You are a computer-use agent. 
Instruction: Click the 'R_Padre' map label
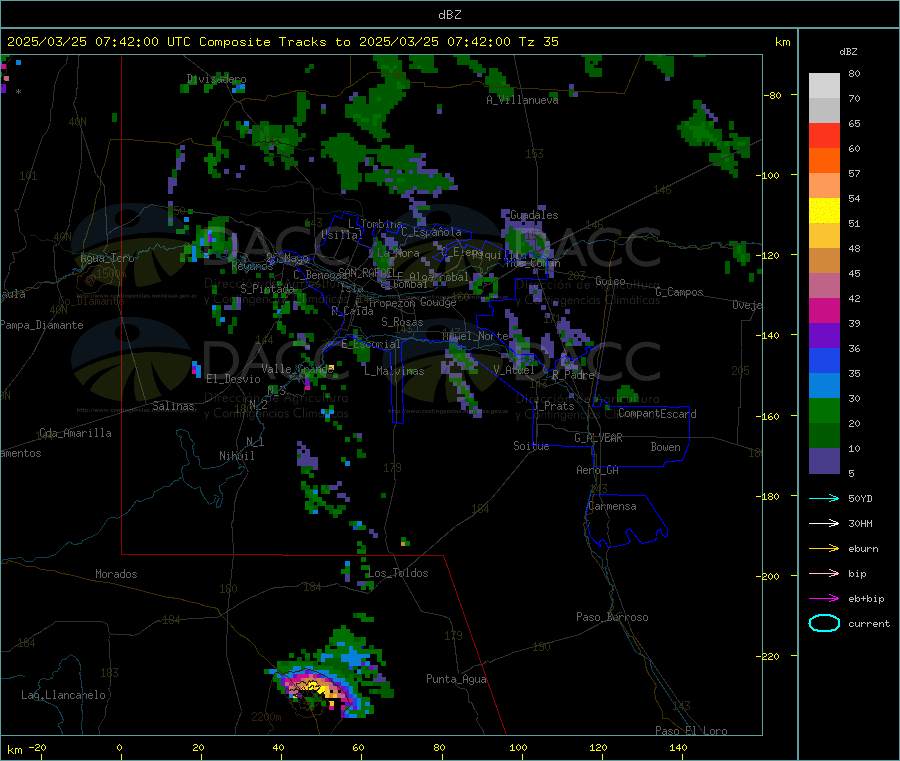point(573,375)
